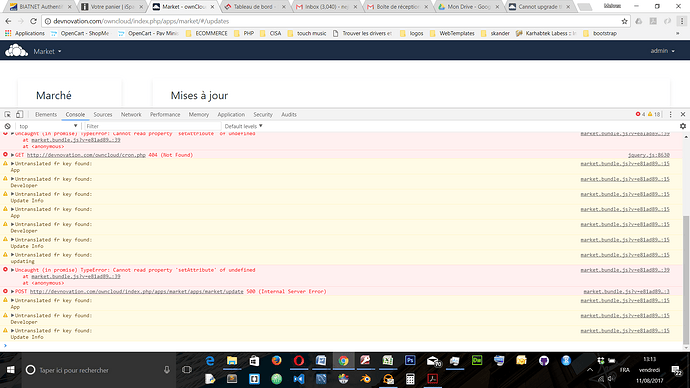
Task: Open the market.bundle.js:3 source link
Action: (626, 291)
